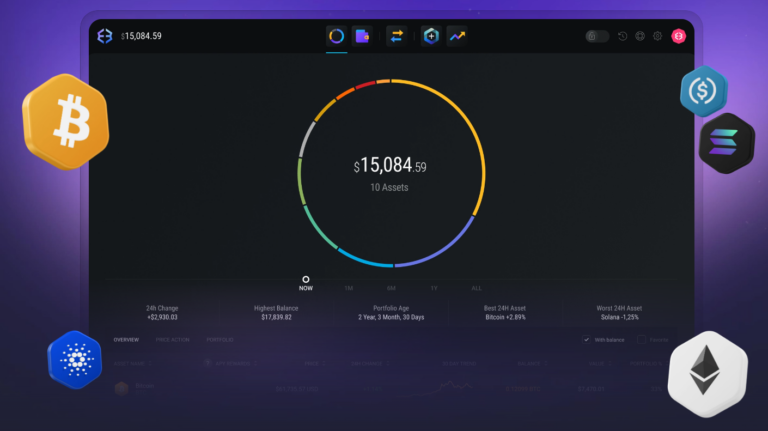Sort by BALANCE column header
This screenshot has width=768, height=431.
[x=532, y=363]
